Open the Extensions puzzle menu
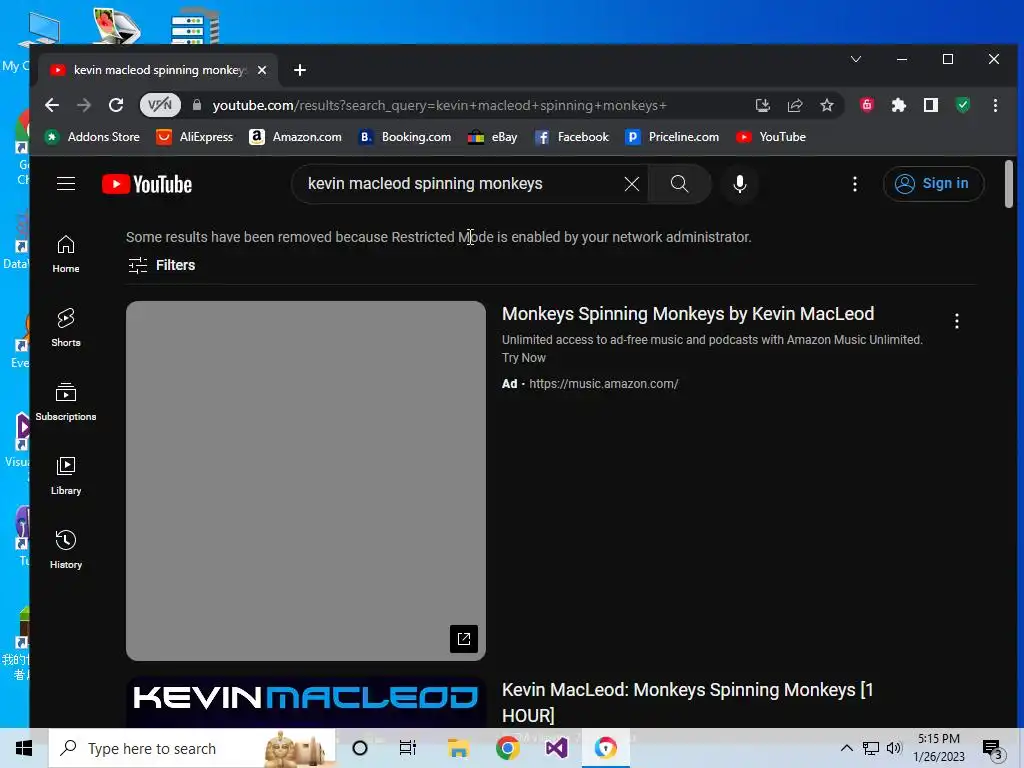Screen dimensions: 1024x768 [899, 105]
